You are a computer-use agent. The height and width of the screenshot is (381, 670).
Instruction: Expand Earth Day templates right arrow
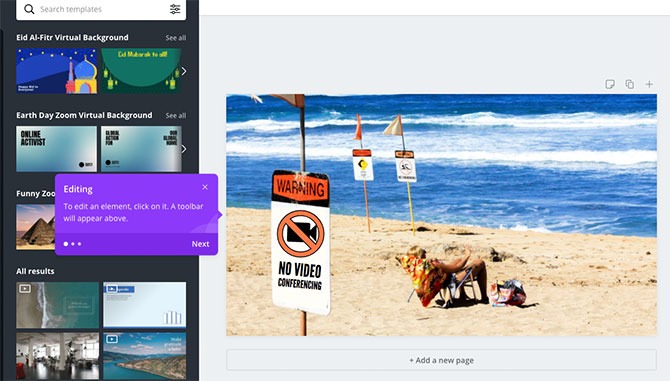[184, 149]
